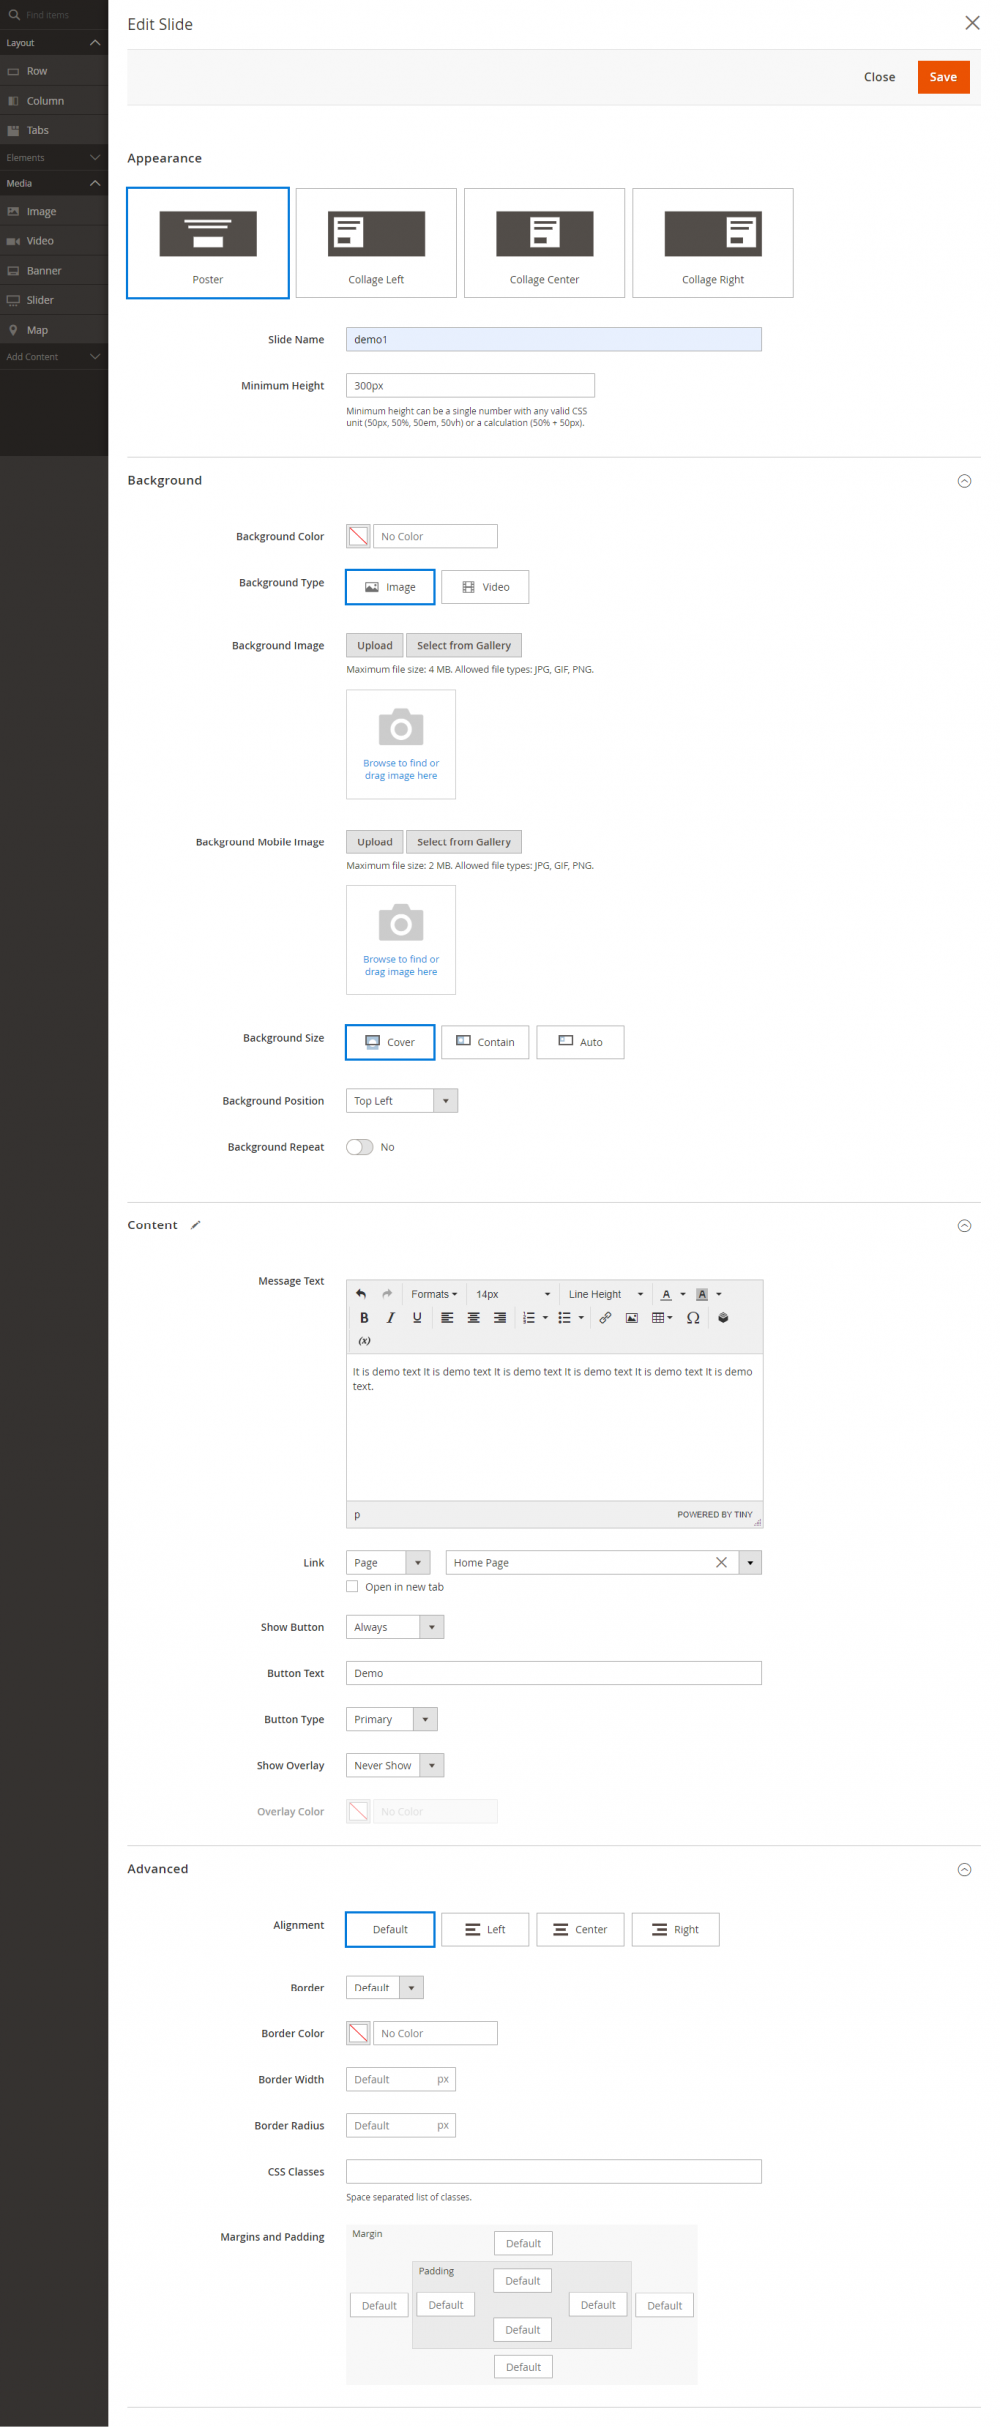This screenshot has height=2431, width=1000.
Task: Expand the Add Content group
Action: tap(54, 356)
